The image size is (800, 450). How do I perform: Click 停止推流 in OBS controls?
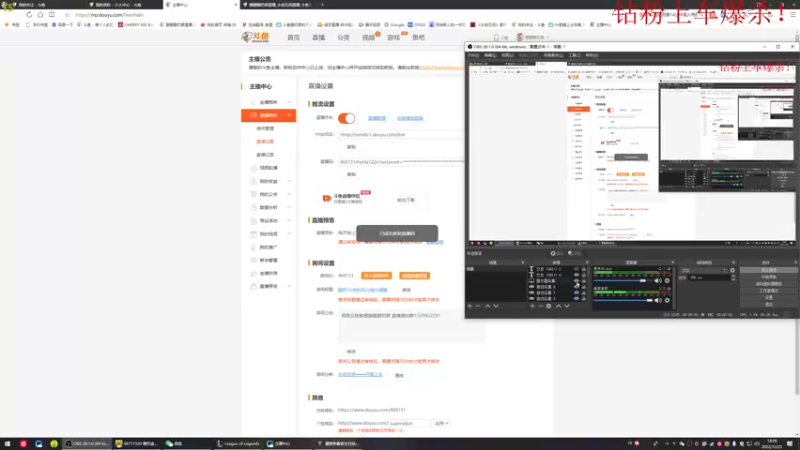tap(768, 270)
